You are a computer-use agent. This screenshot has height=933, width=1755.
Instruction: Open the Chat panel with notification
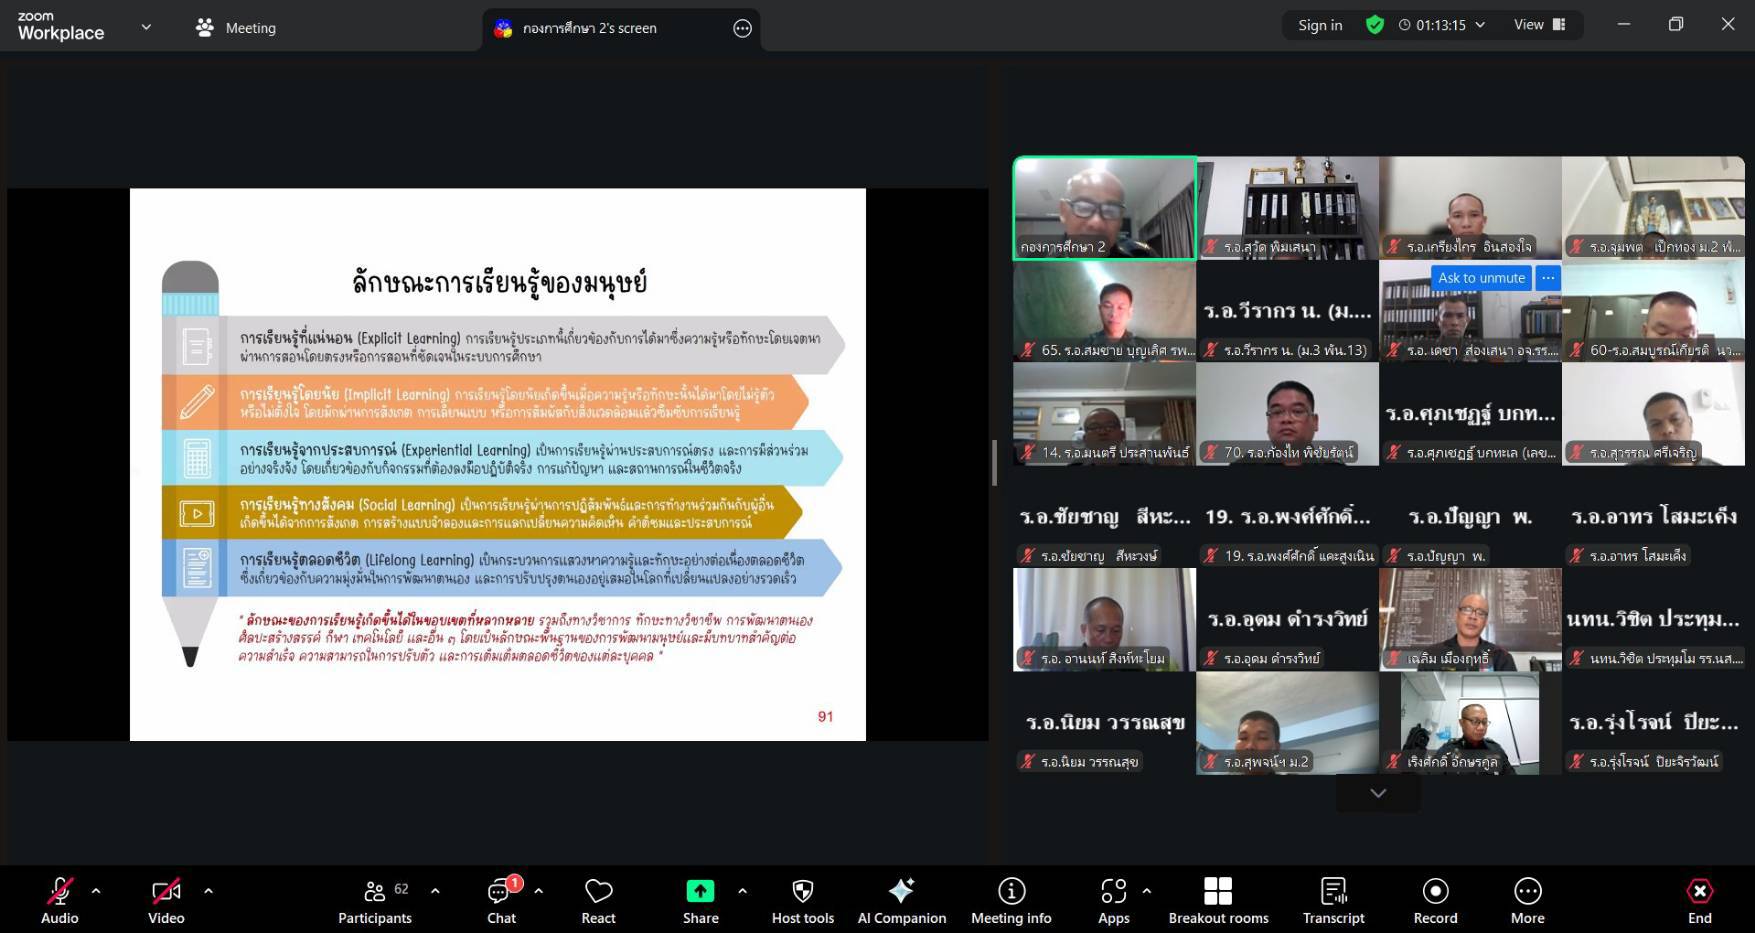pos(501,900)
